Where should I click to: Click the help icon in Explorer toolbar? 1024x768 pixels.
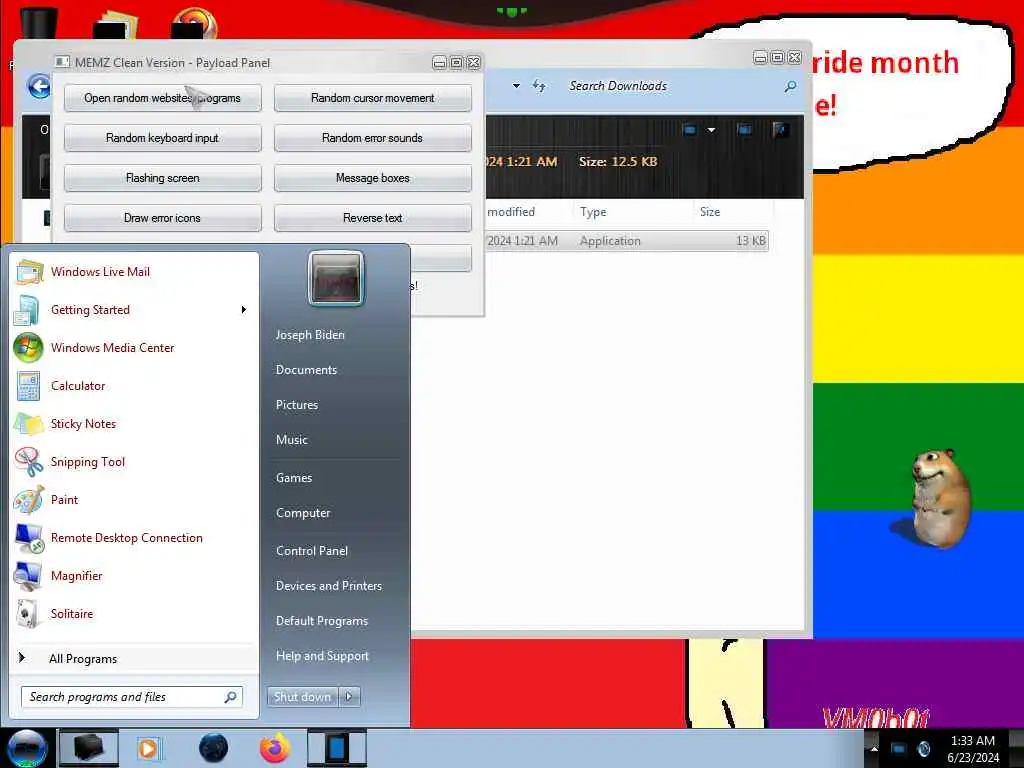click(x=780, y=130)
